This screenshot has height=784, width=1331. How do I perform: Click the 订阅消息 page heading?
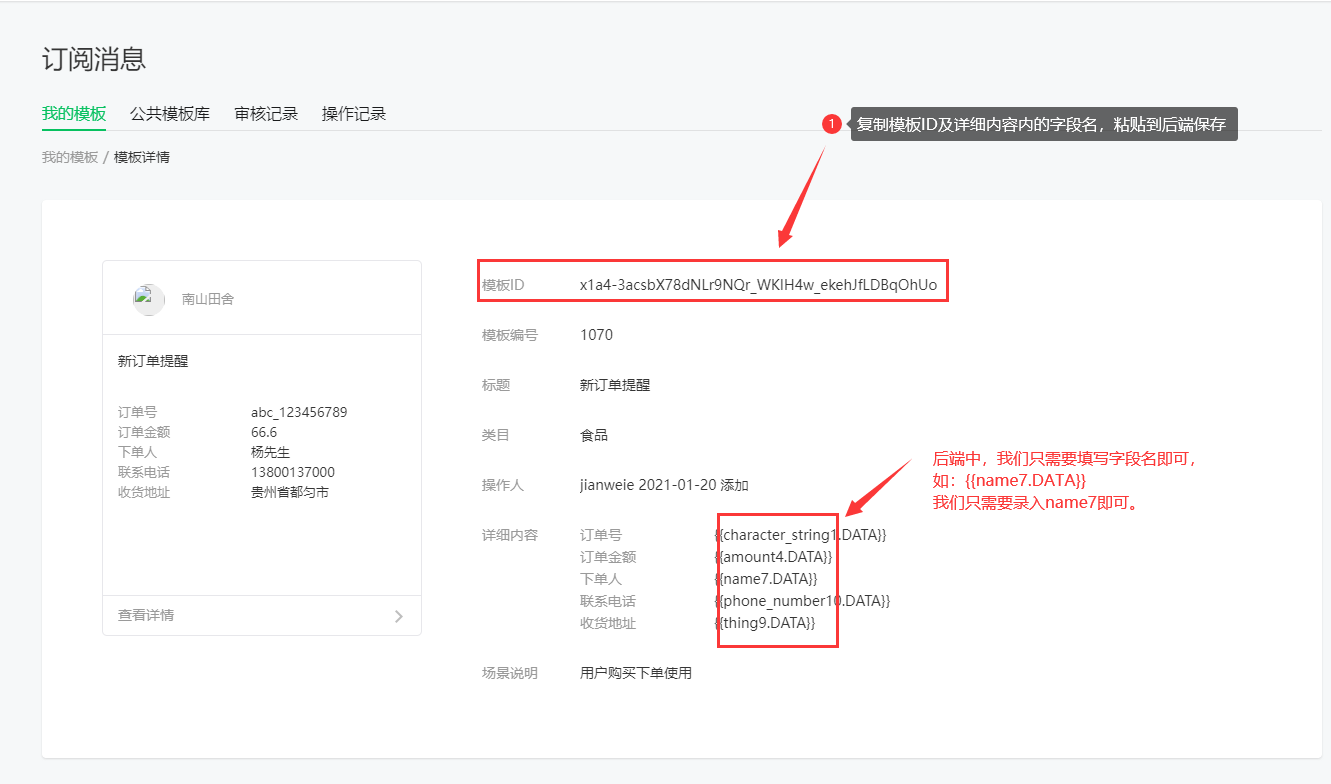[94, 59]
